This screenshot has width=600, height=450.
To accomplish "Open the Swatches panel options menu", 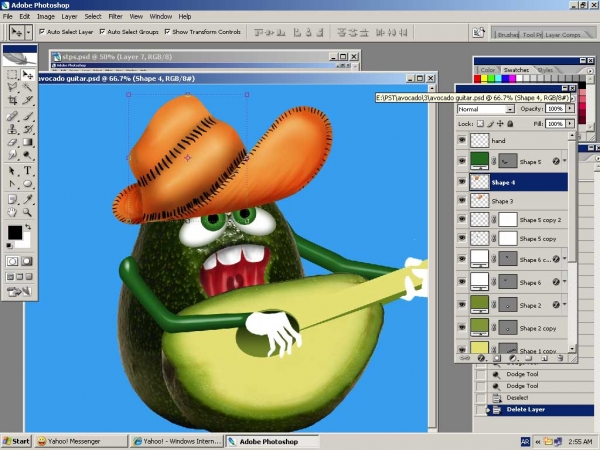I will (x=590, y=71).
